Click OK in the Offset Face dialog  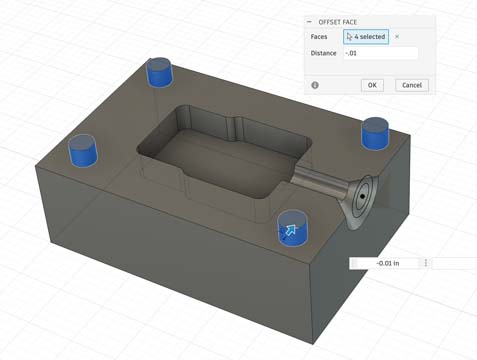[x=372, y=85]
